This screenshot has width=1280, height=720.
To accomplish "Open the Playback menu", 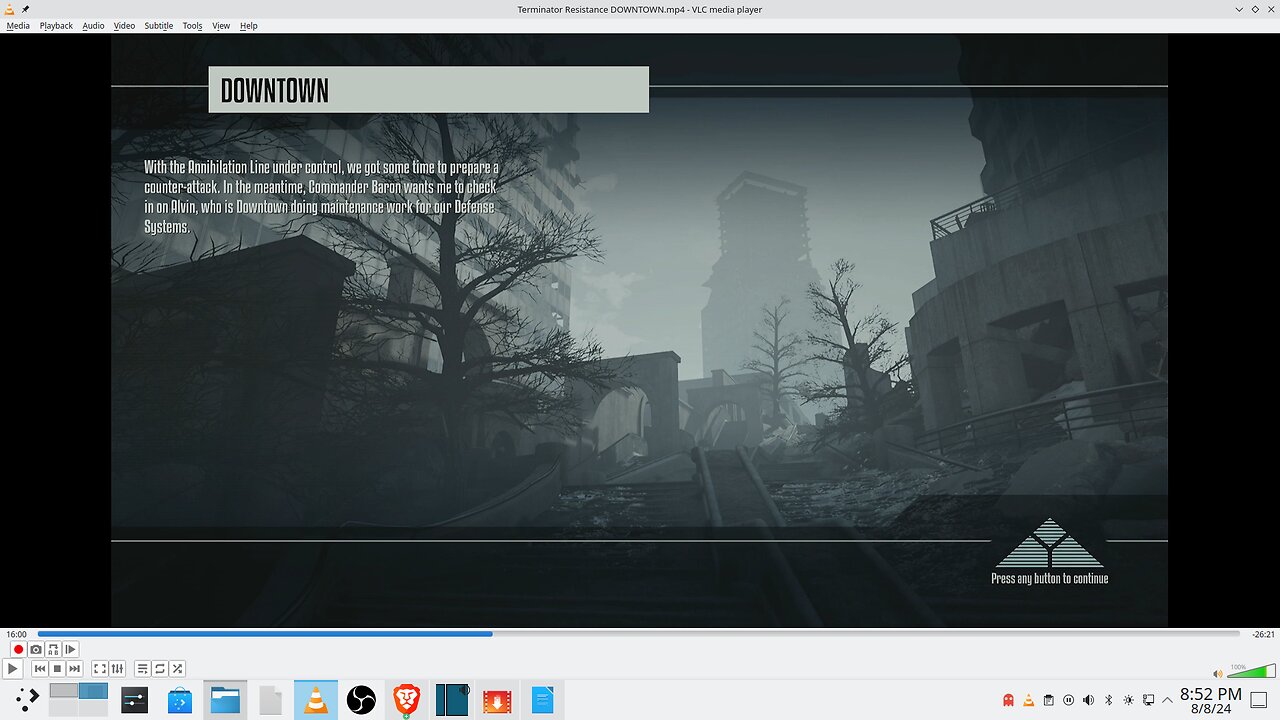I will 56,26.
